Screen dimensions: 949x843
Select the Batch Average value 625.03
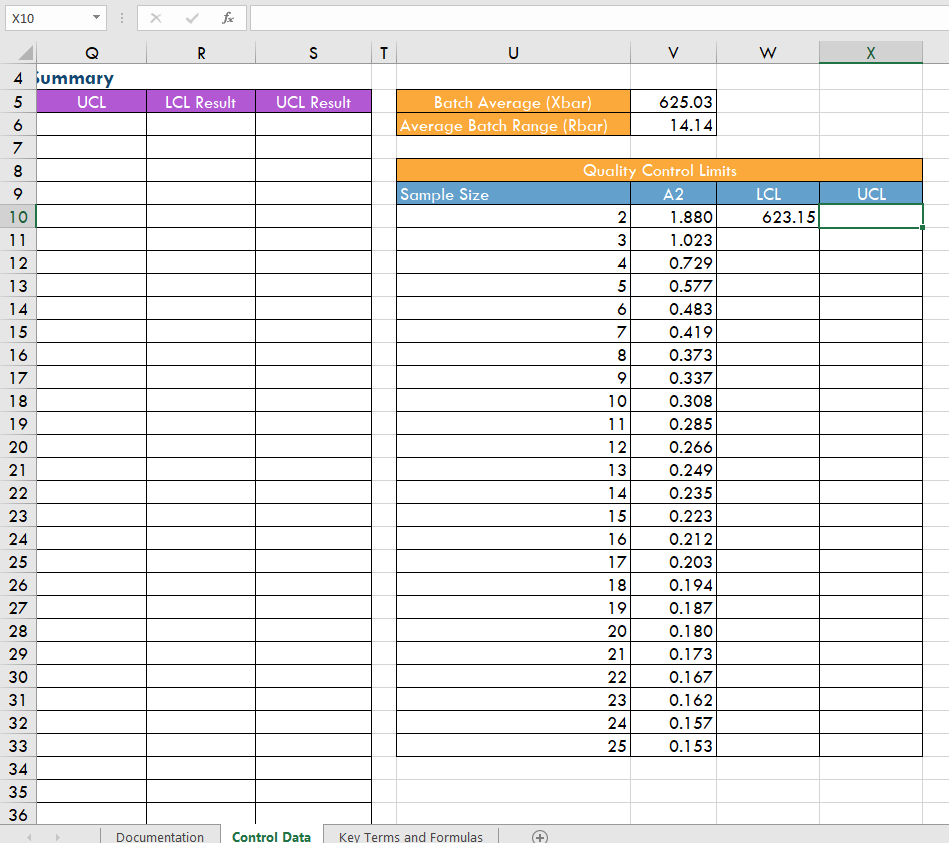[673, 101]
